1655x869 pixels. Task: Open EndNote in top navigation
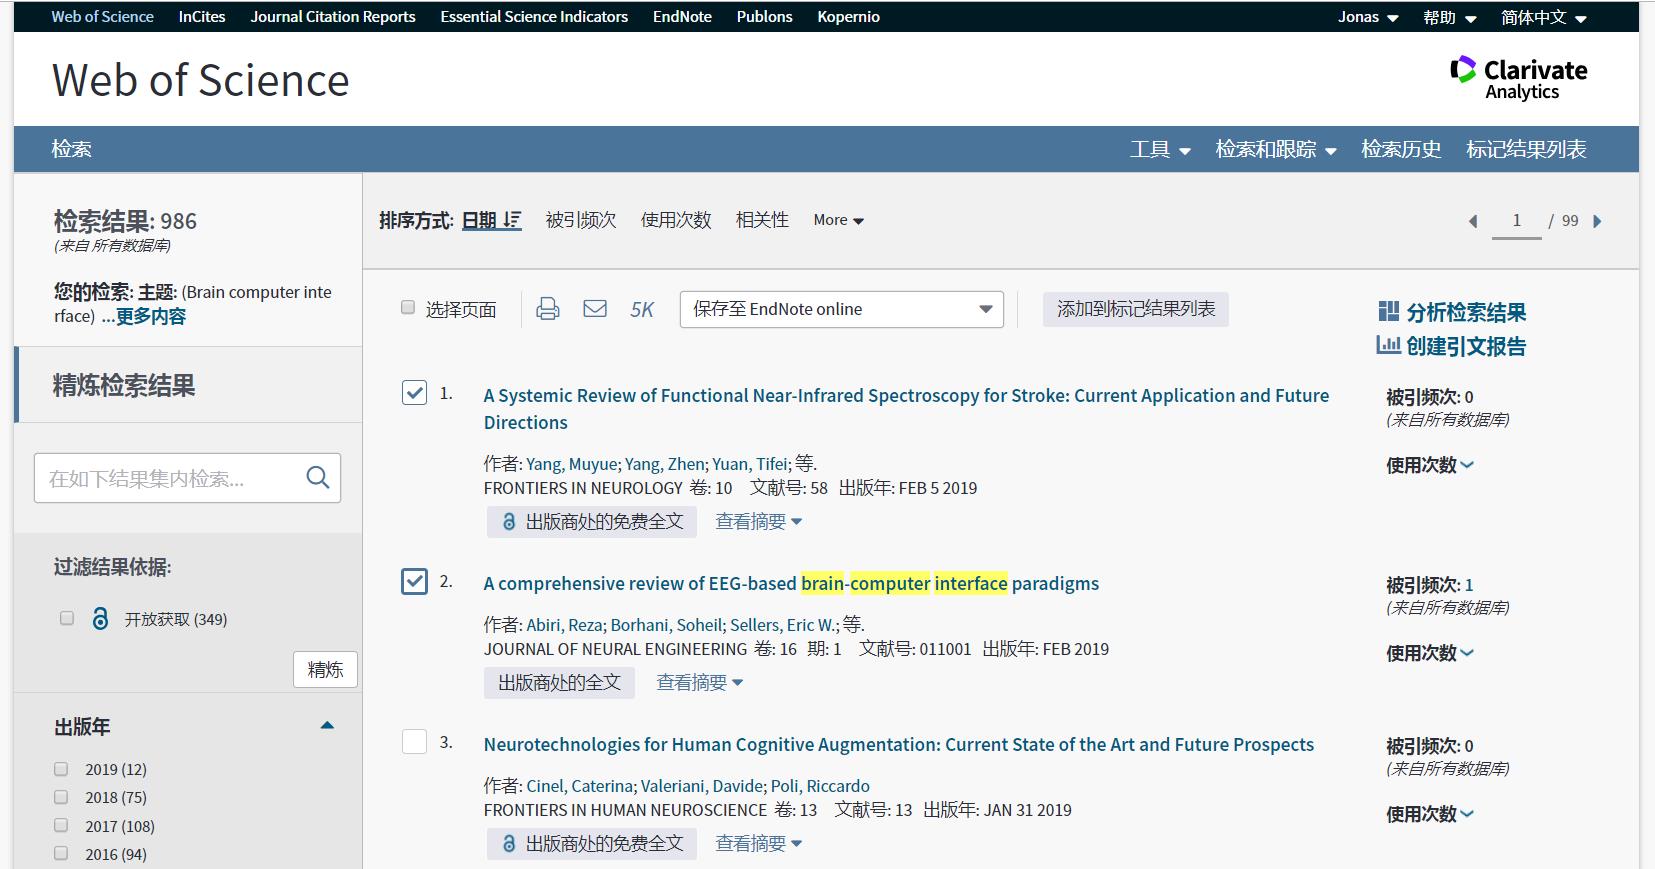point(682,17)
